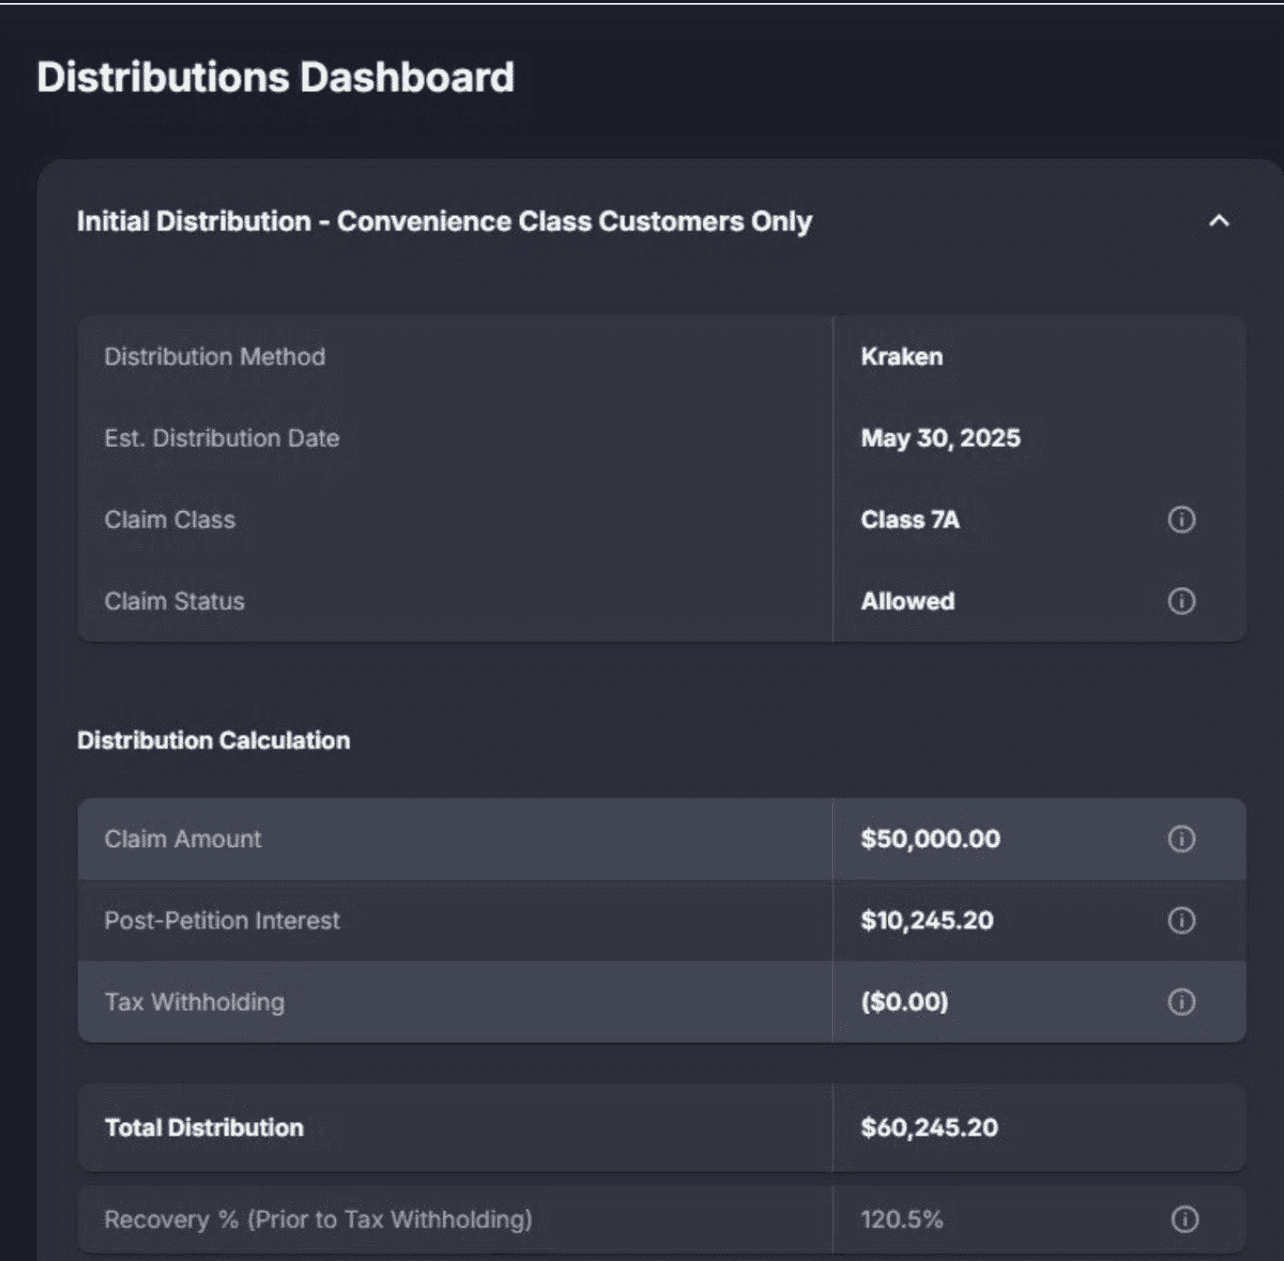
Task: Click the Post-Petition Interest info icon
Action: point(1181,920)
